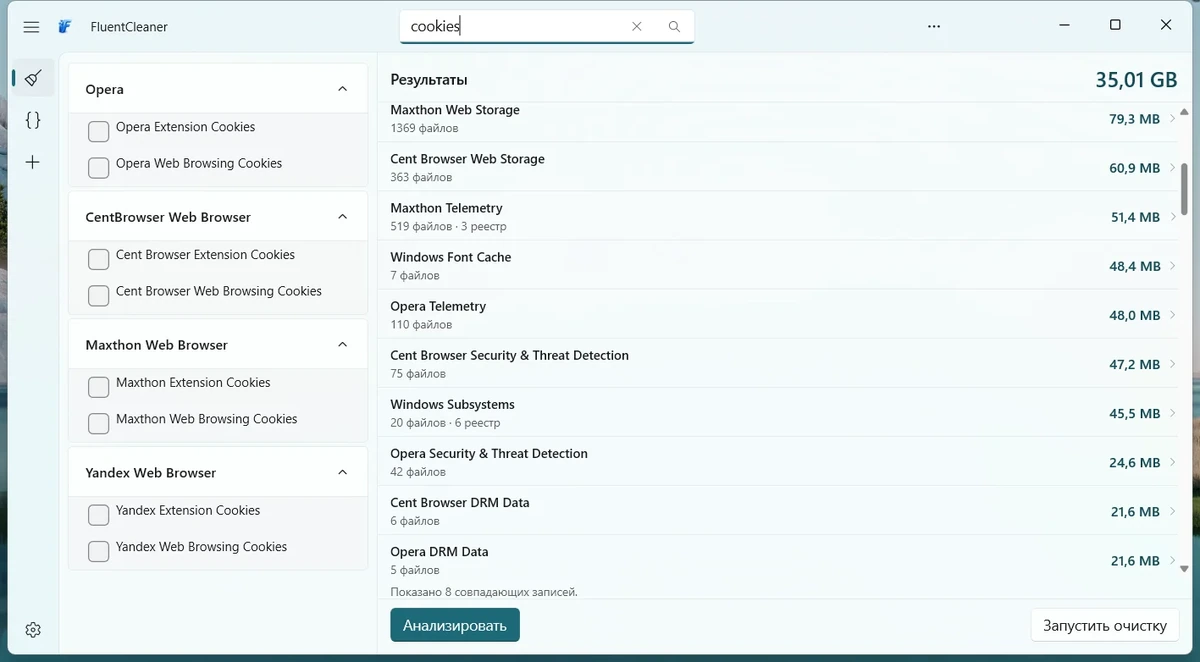The width and height of the screenshot is (1200, 662).
Task: Clear the search box with X
Action: pos(637,27)
